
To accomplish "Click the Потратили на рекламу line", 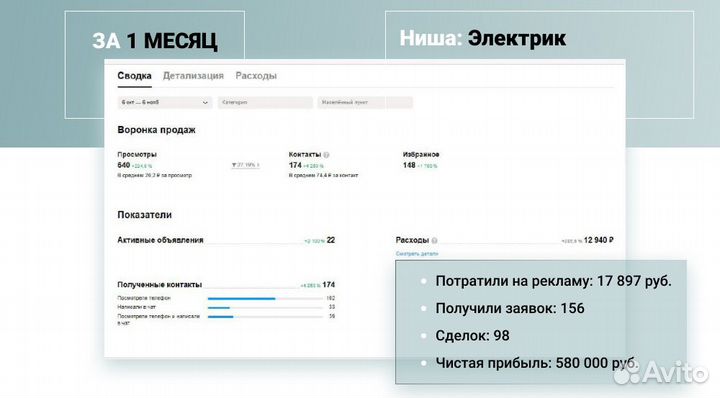I will pyautogui.click(x=553, y=281).
